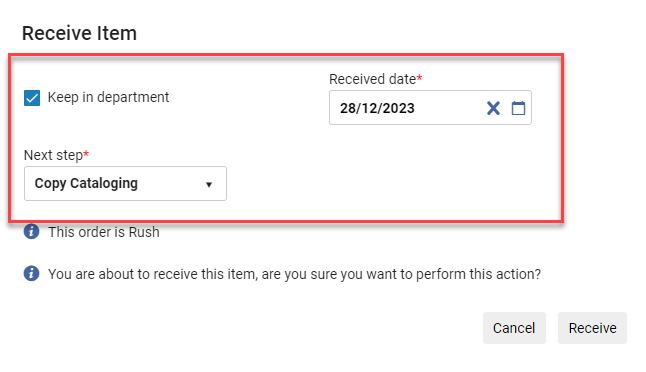
Task: Click the 'Keep in department' label text
Action: click(108, 97)
